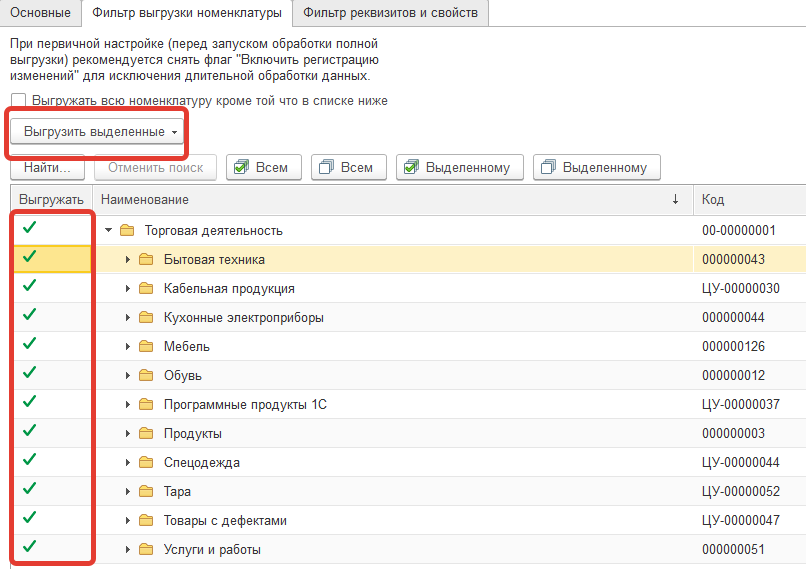Click the checked-box icon on first Всем button

point(241,167)
